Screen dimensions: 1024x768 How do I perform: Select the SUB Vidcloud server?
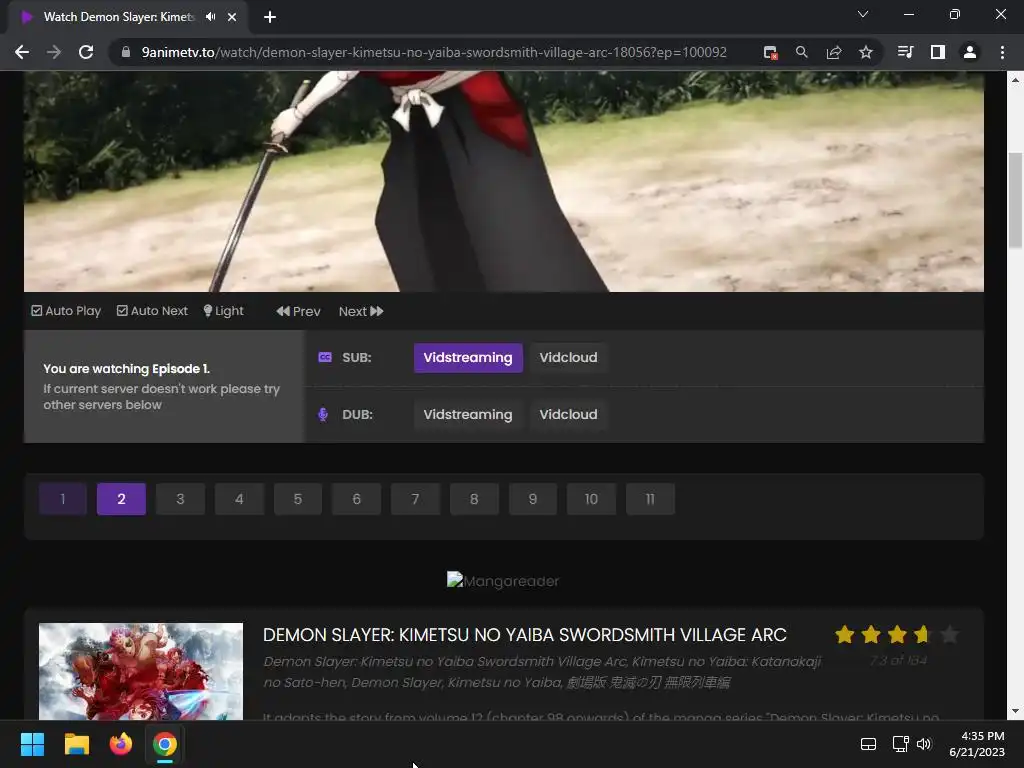[x=568, y=358]
